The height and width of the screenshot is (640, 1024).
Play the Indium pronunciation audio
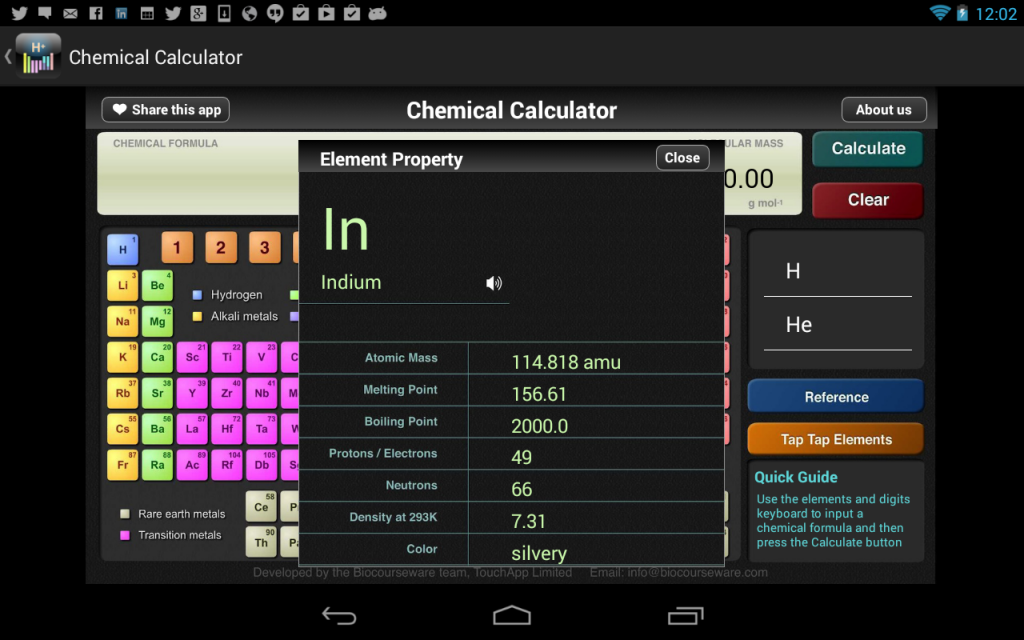point(493,283)
